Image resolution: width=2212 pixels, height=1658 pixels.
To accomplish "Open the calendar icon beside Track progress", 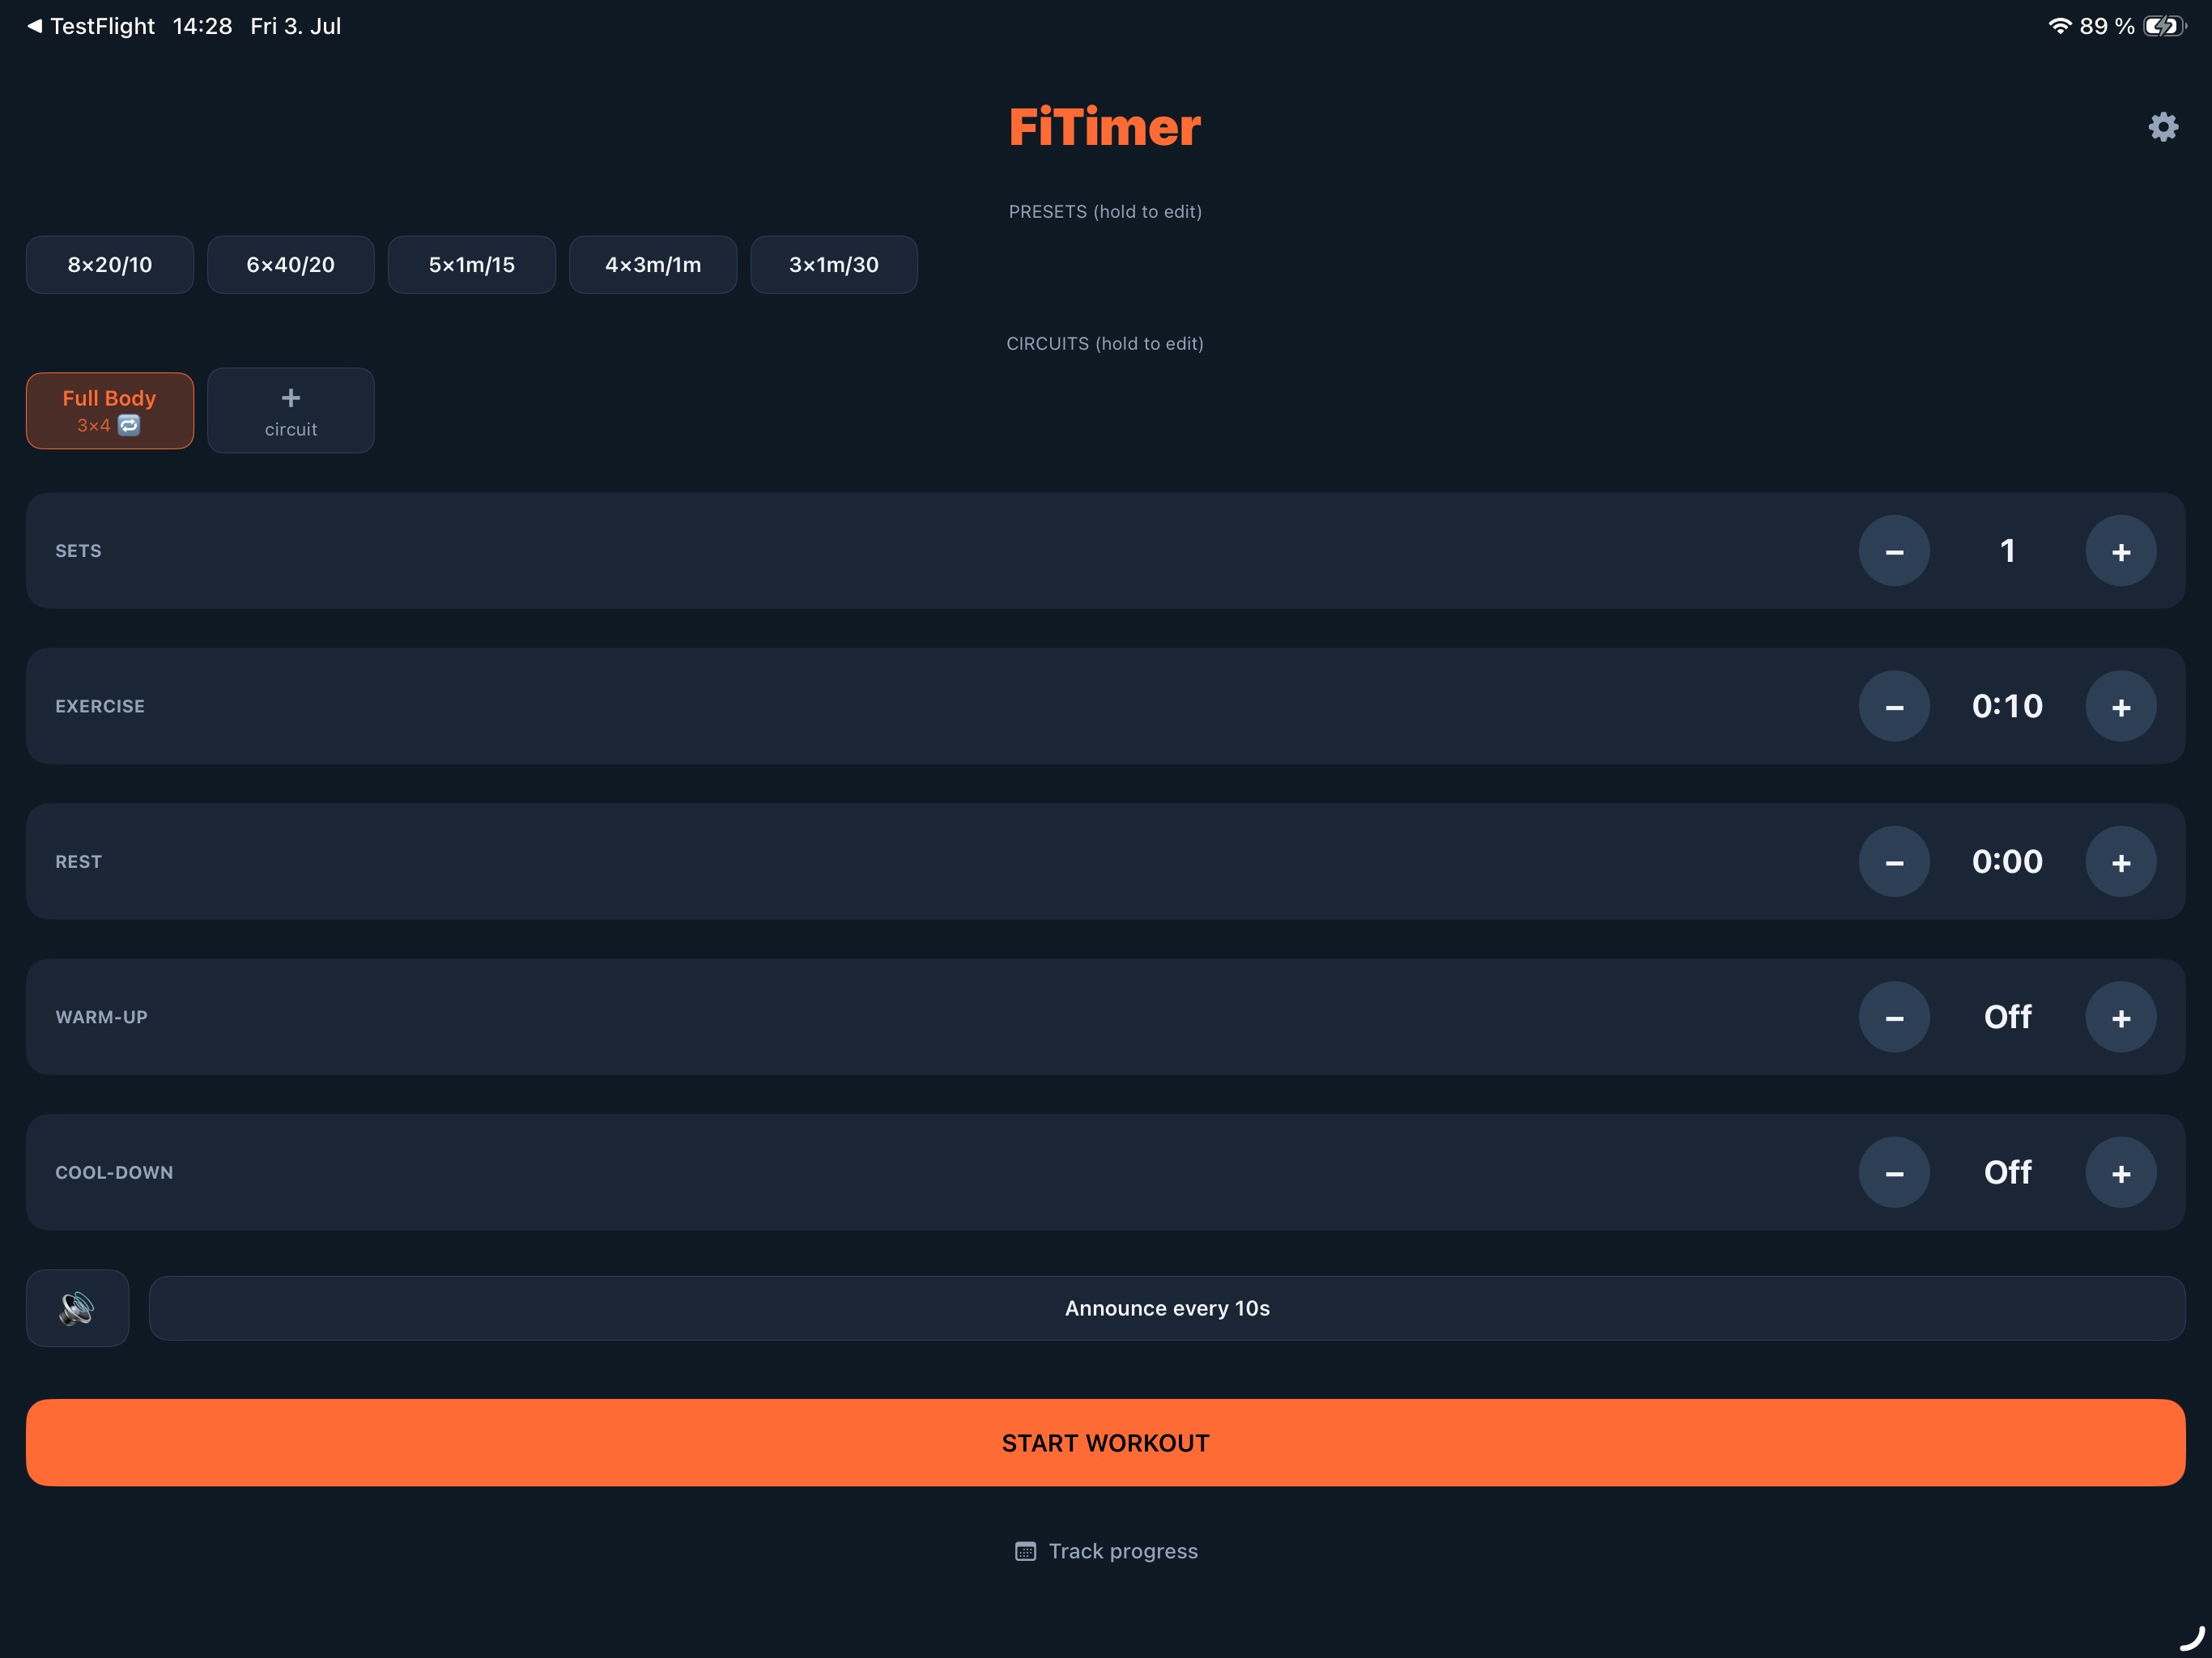I will click(x=1025, y=1551).
